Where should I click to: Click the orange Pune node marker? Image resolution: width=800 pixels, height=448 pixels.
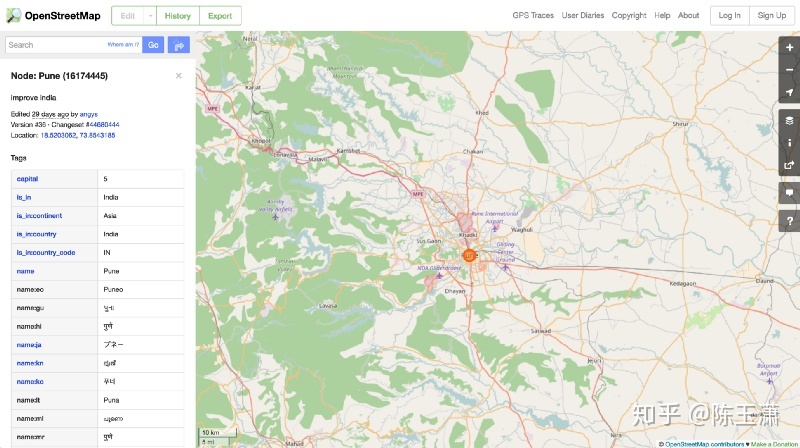coord(469,256)
